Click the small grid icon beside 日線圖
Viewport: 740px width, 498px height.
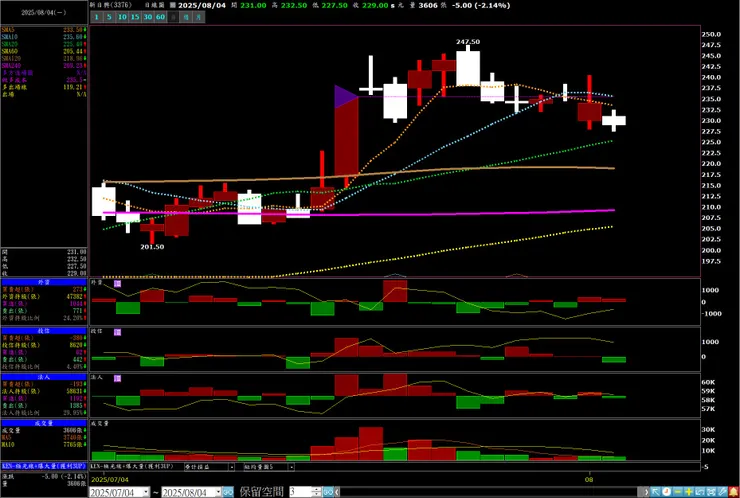tap(173, 5)
